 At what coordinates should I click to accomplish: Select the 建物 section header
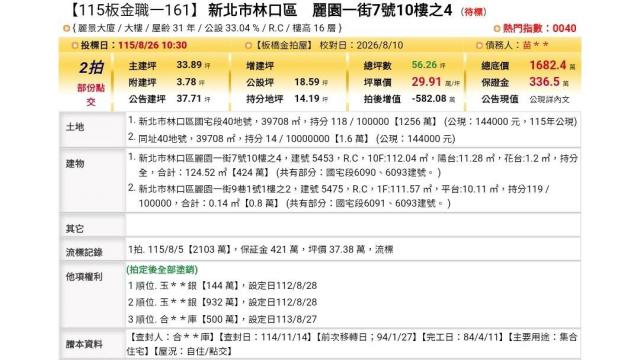pos(75,164)
